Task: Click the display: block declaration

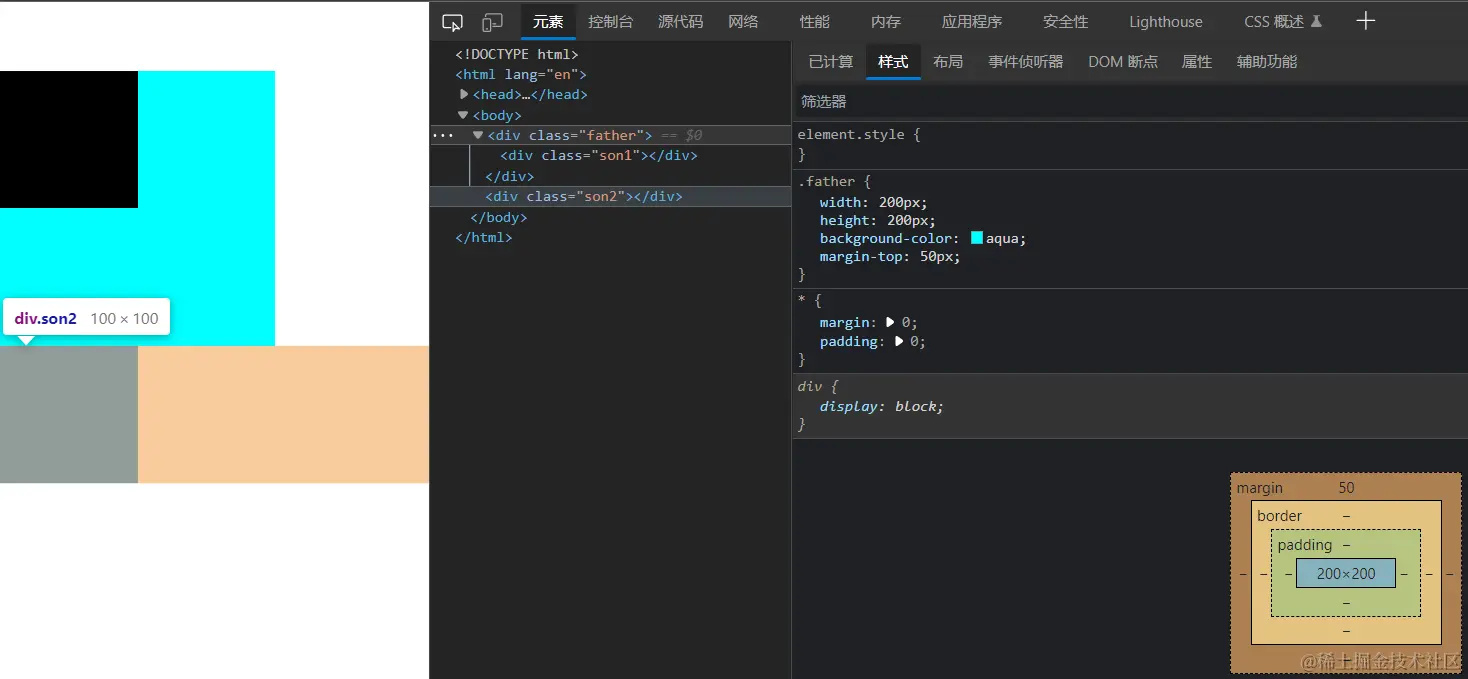Action: click(881, 406)
